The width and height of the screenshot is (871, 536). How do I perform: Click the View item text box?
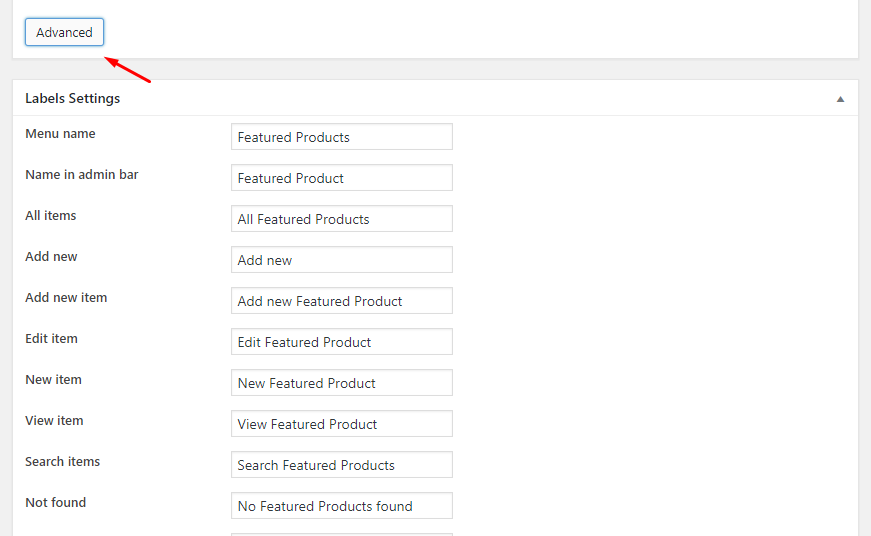pos(341,424)
